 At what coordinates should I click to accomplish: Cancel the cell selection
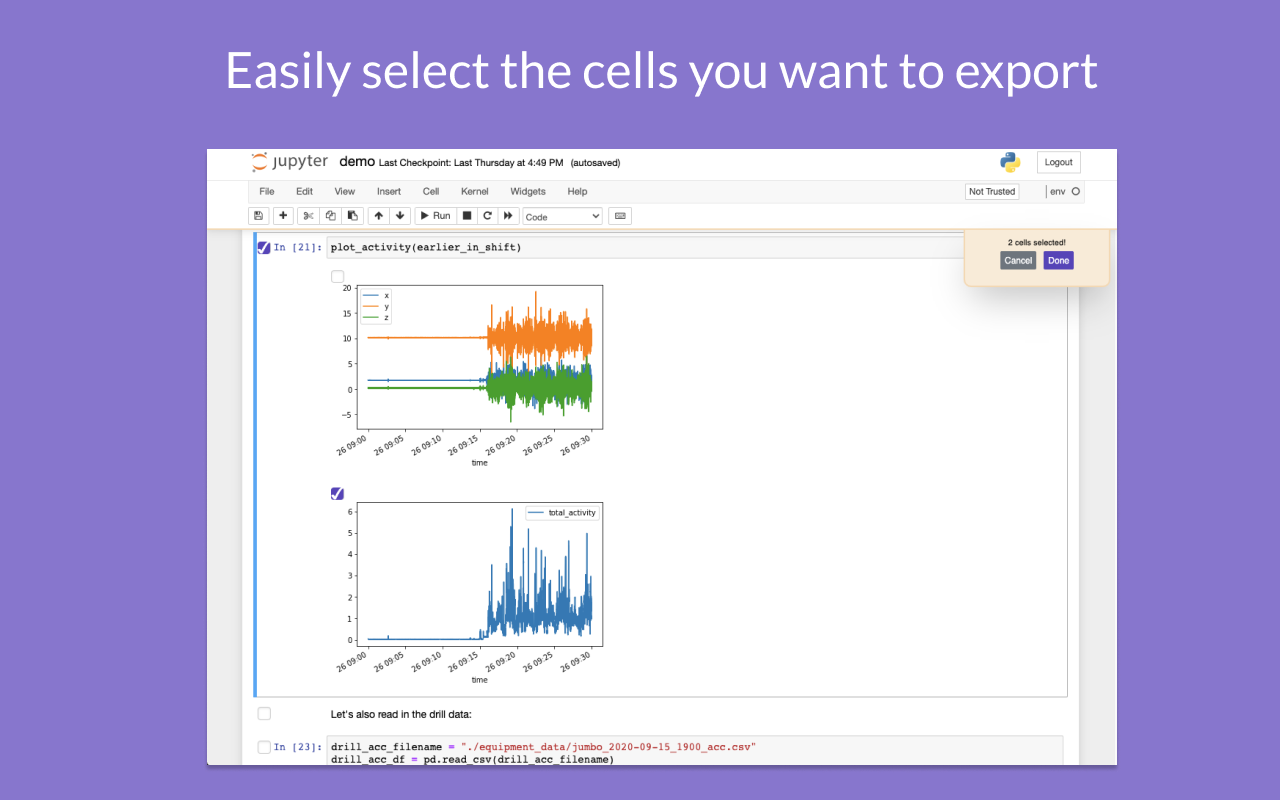point(1018,260)
